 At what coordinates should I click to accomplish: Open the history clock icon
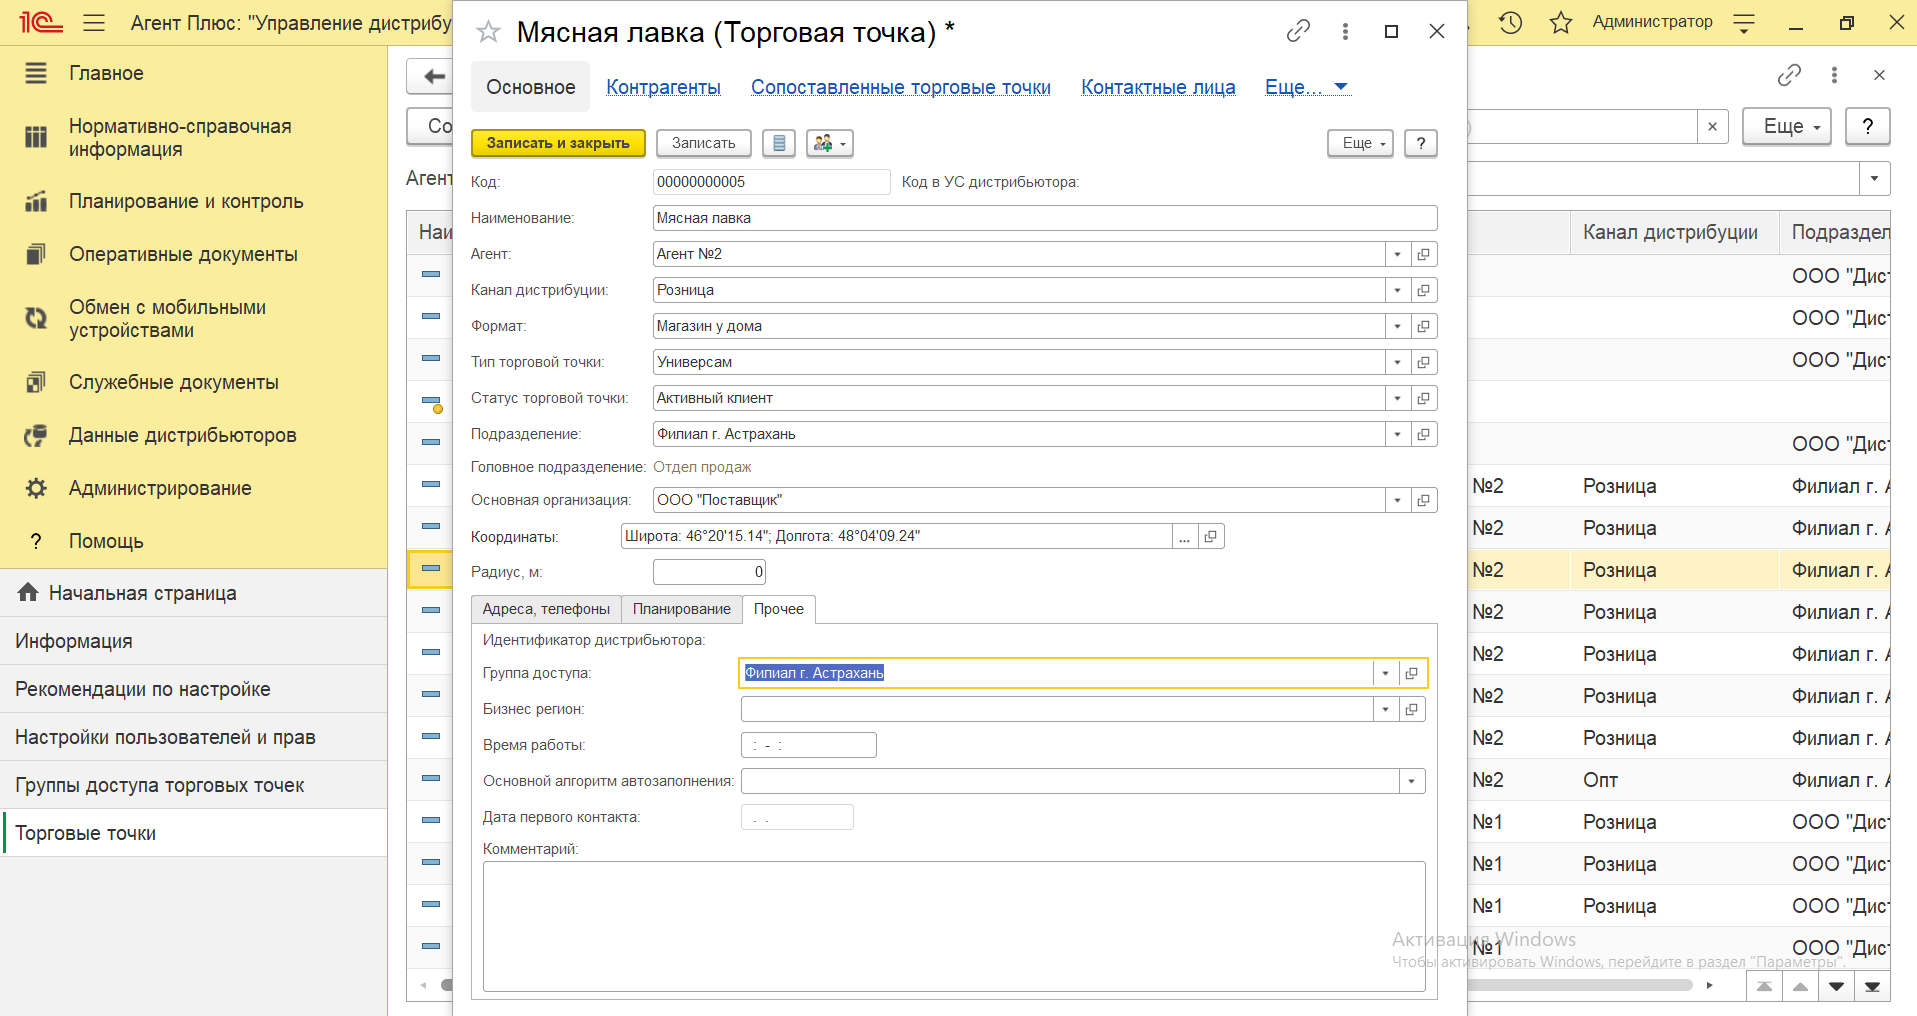[1510, 22]
